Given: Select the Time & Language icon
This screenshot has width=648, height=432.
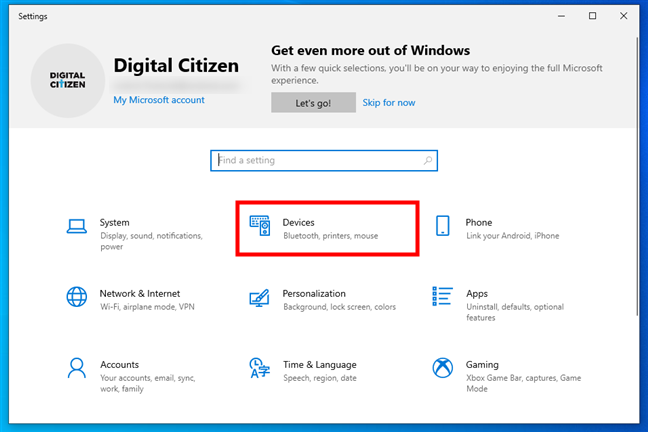Looking at the screenshot, I should [260, 368].
